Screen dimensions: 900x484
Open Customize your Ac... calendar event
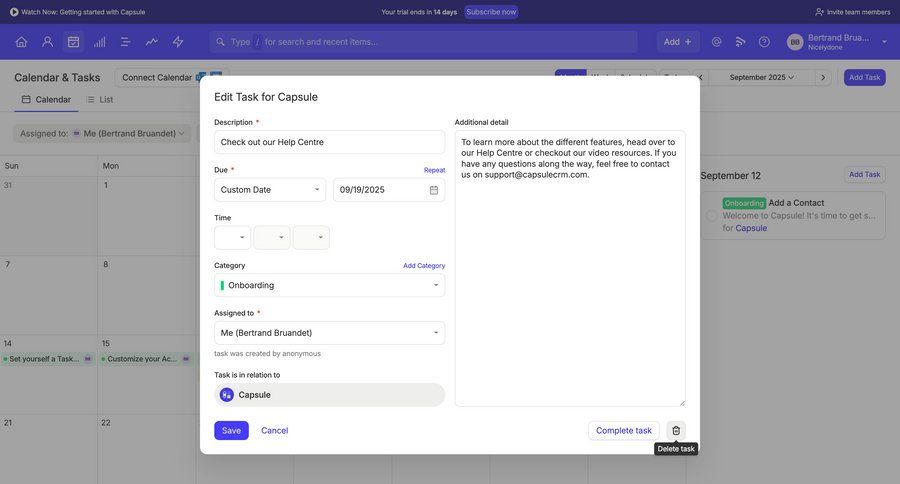[x=145, y=359]
